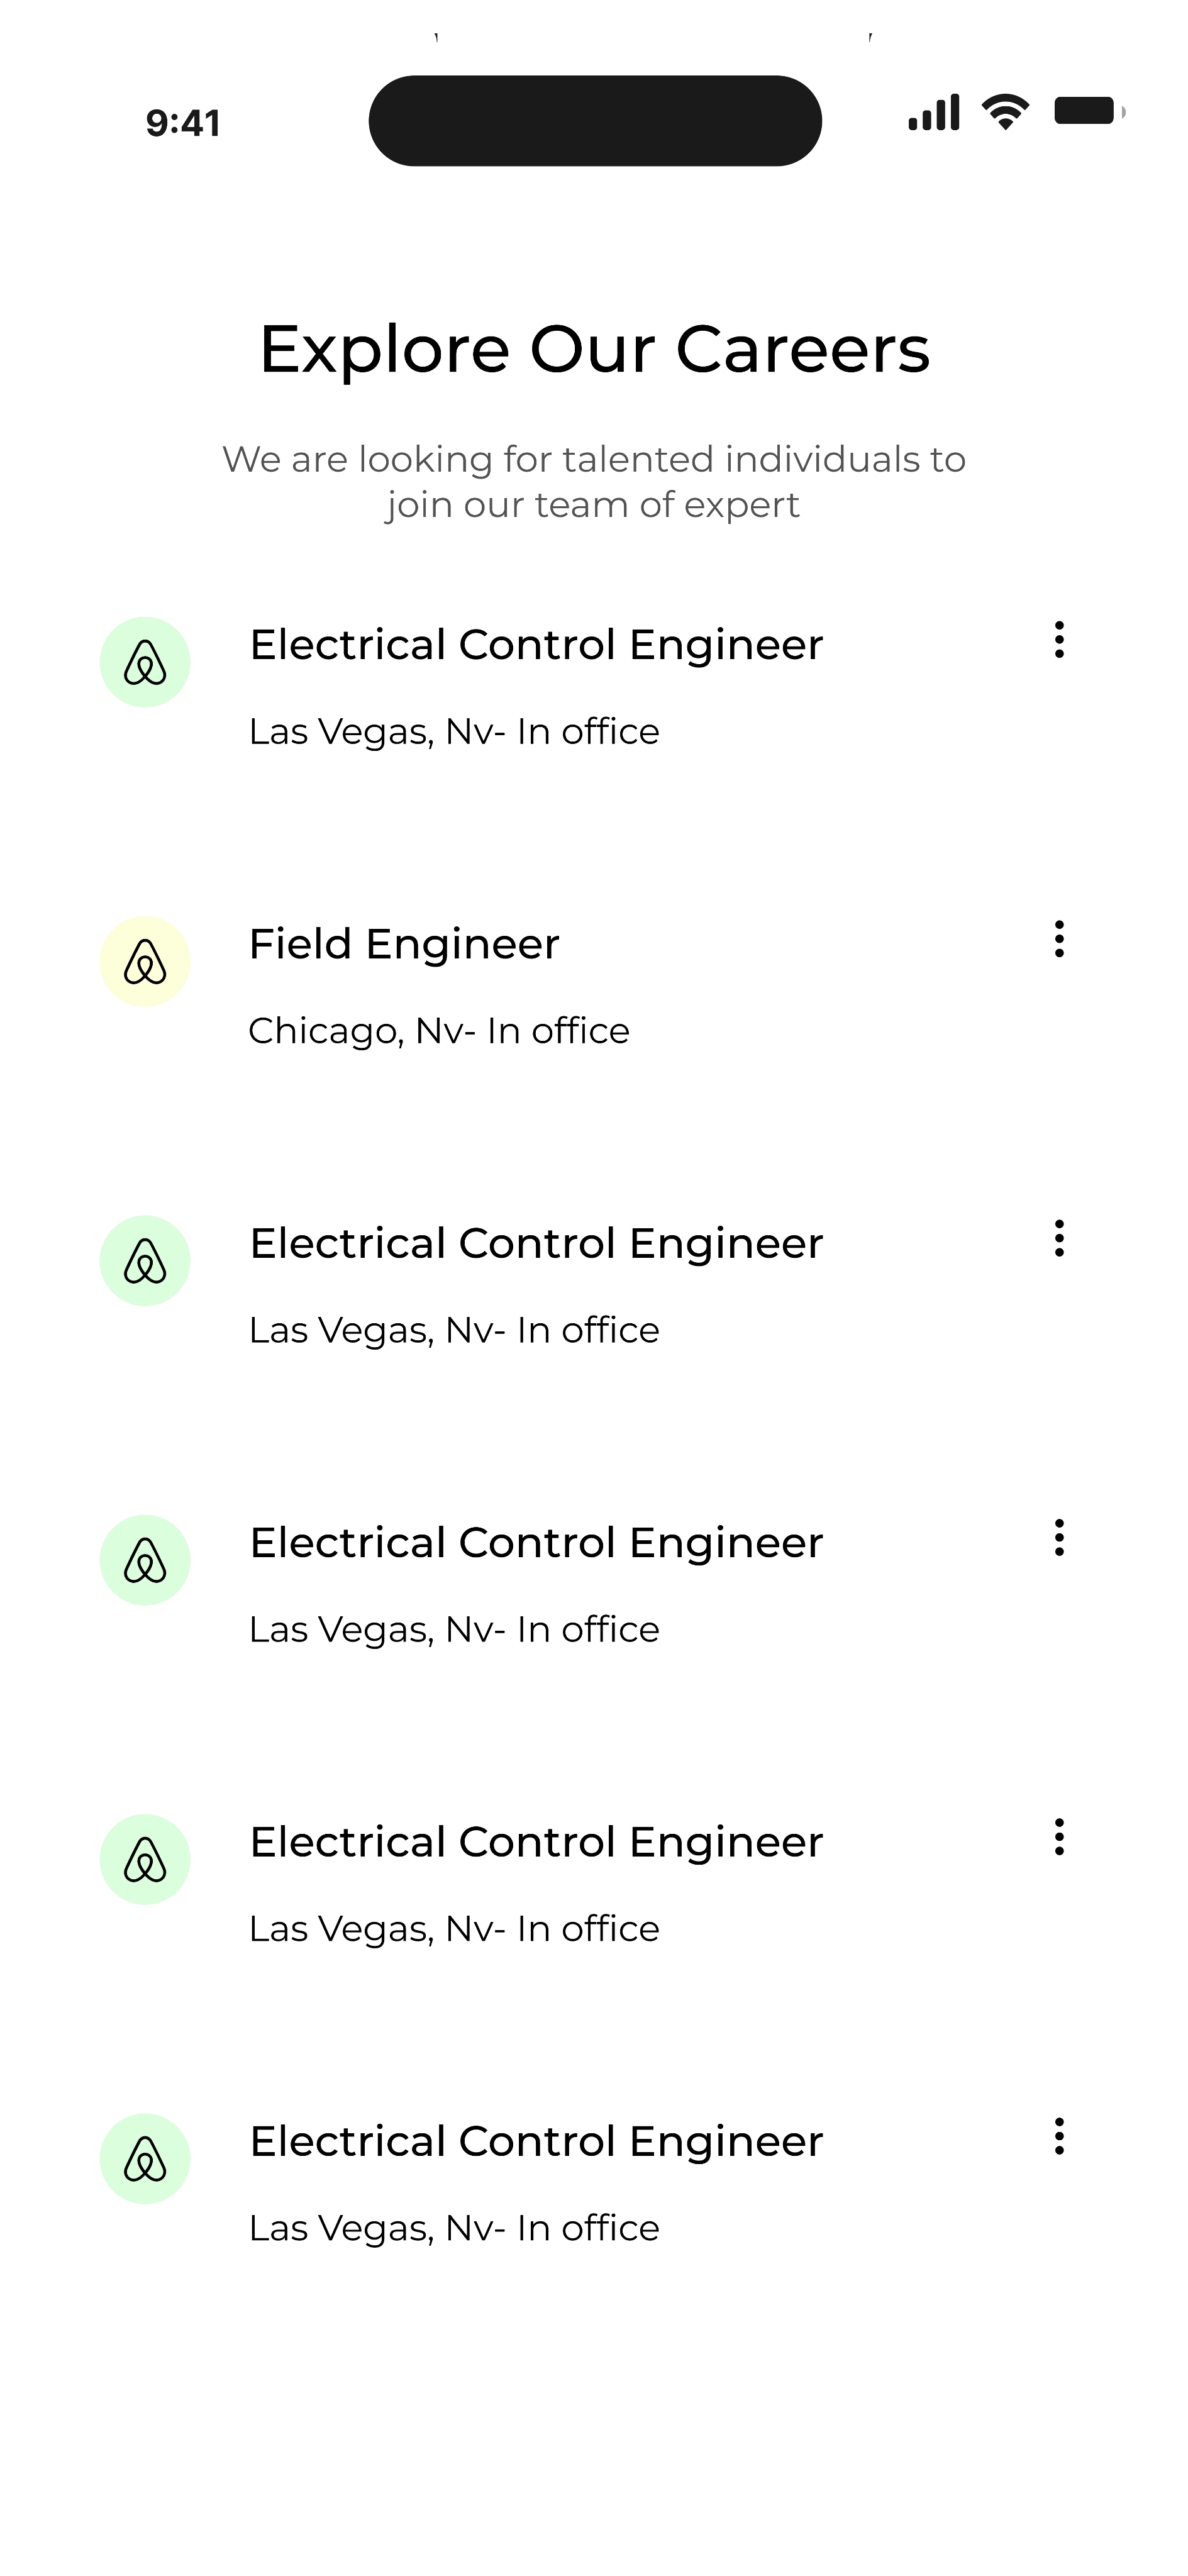Open three-dot menu on fourth job listing
This screenshot has width=1188, height=2576.
coord(1059,1537)
